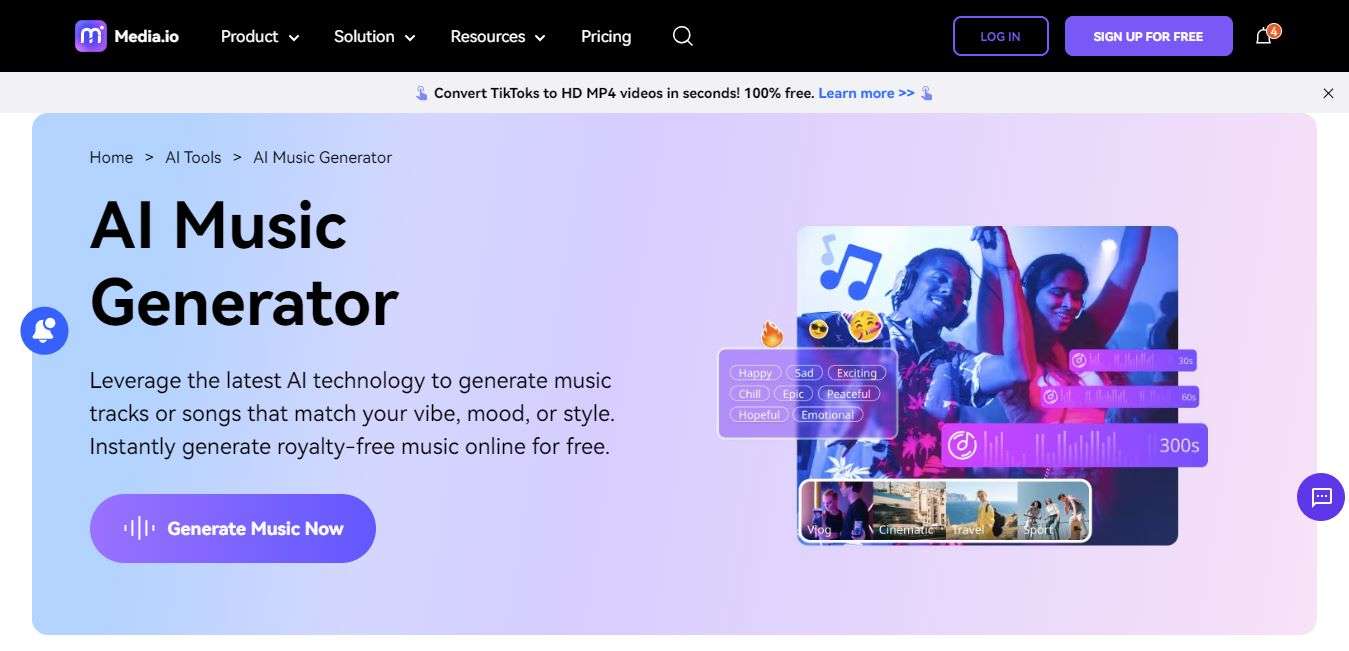Dismiss the TikTok conversion banner
Image resolution: width=1349 pixels, height=651 pixels.
coord(1328,93)
